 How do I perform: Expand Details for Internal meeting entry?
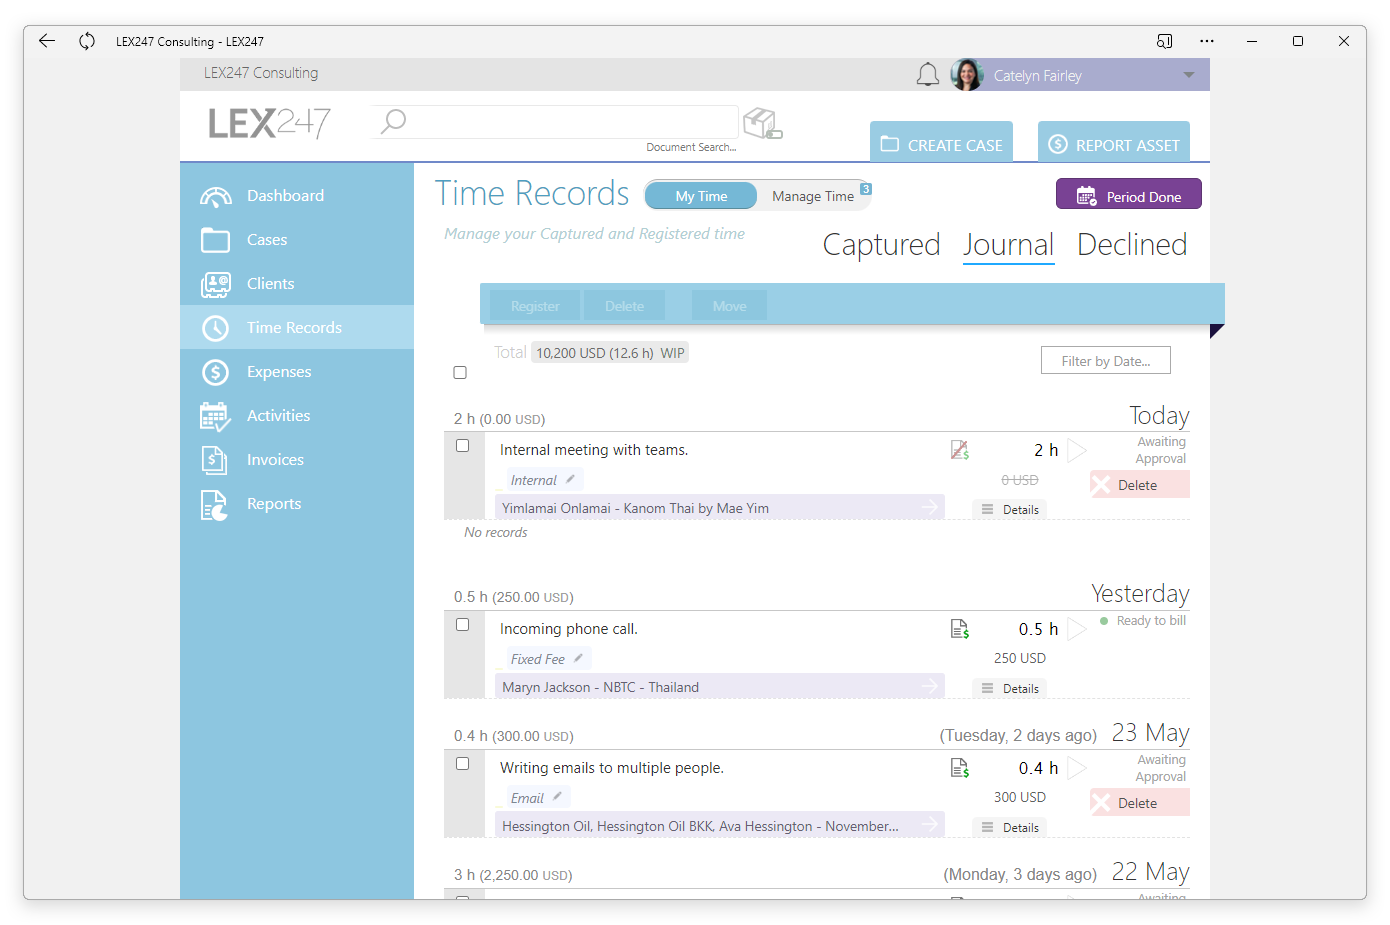(x=1010, y=509)
